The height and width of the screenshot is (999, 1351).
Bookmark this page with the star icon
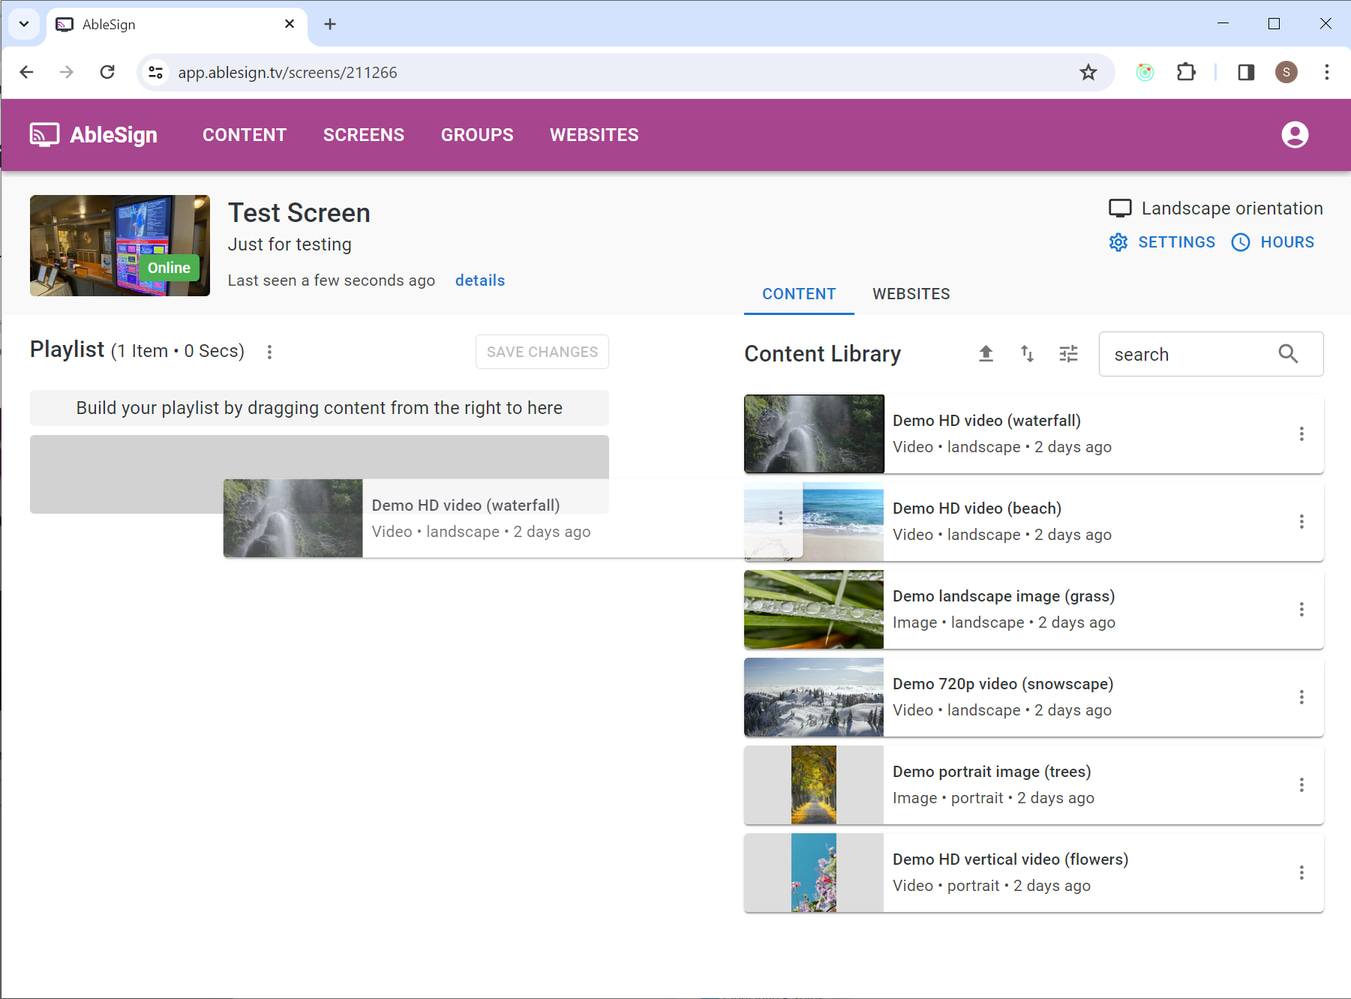click(x=1088, y=72)
